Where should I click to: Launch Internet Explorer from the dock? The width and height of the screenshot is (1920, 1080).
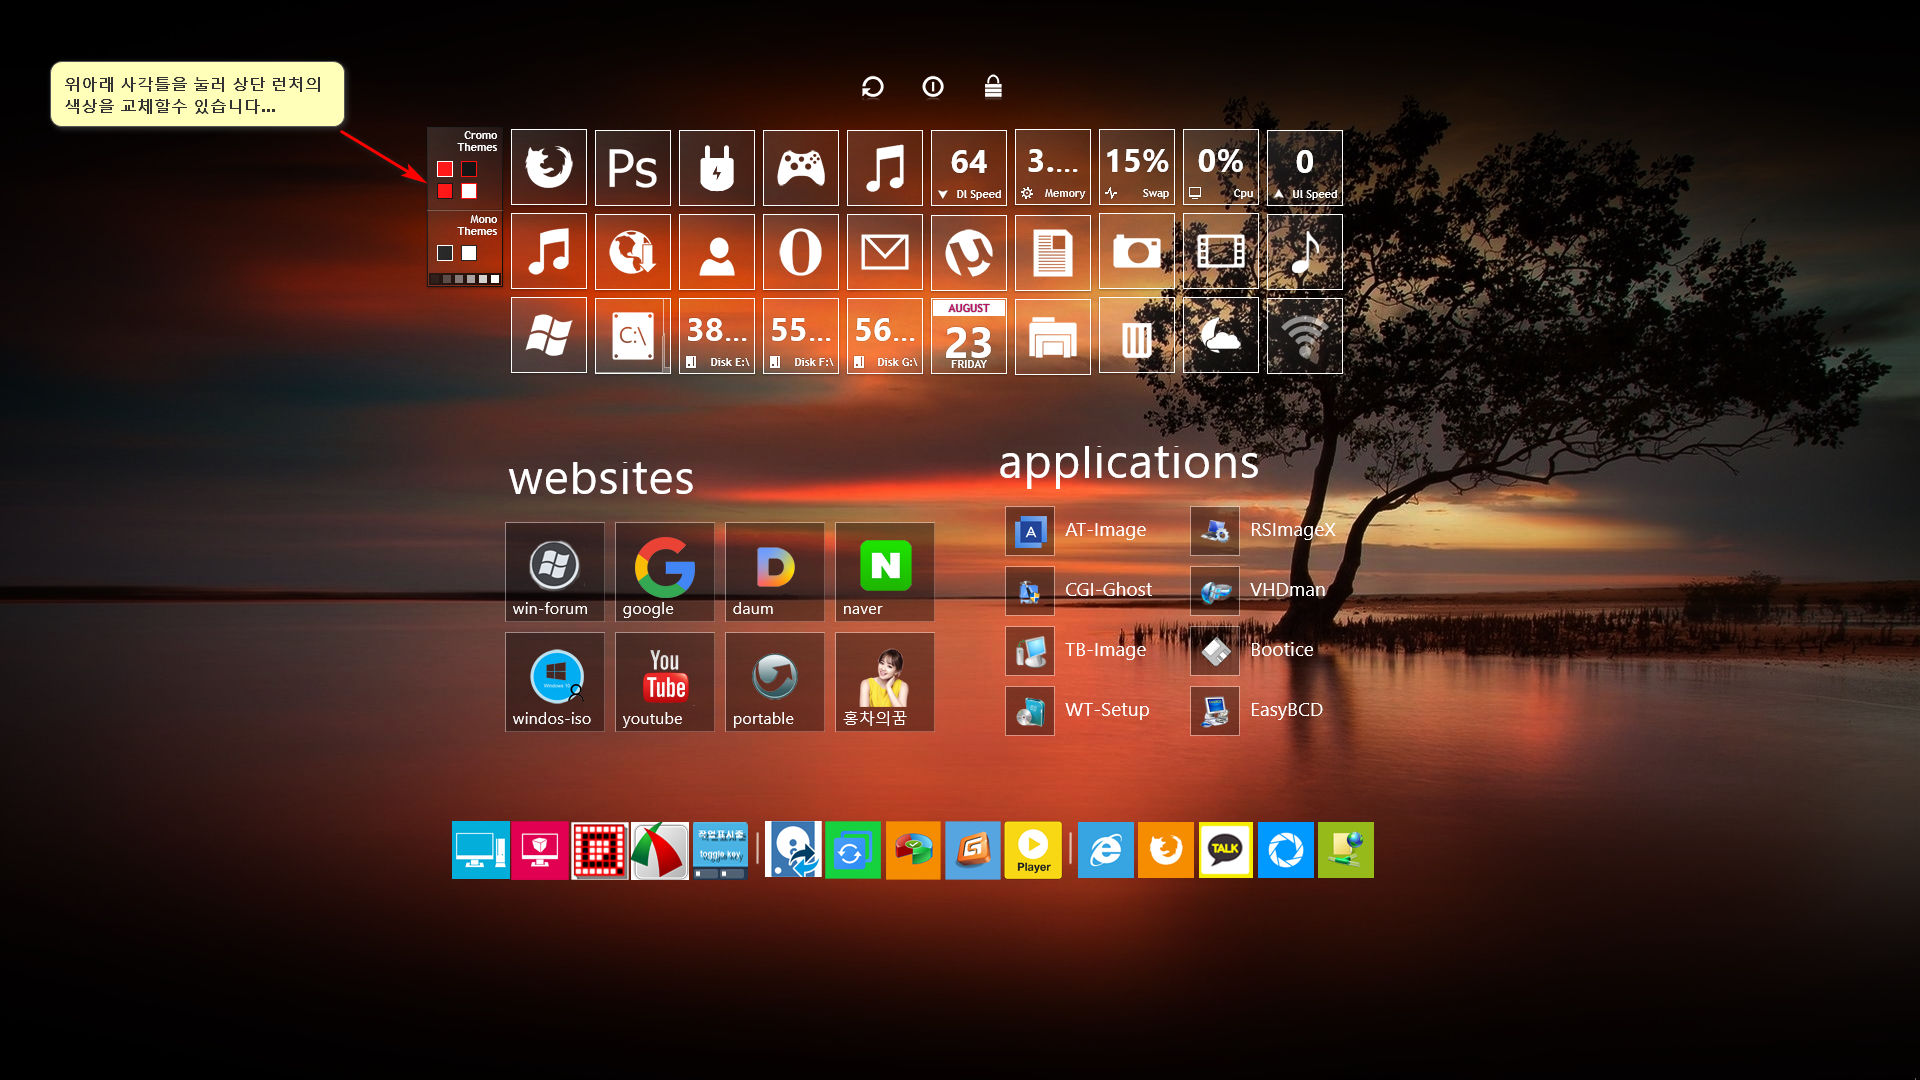pos(1106,850)
